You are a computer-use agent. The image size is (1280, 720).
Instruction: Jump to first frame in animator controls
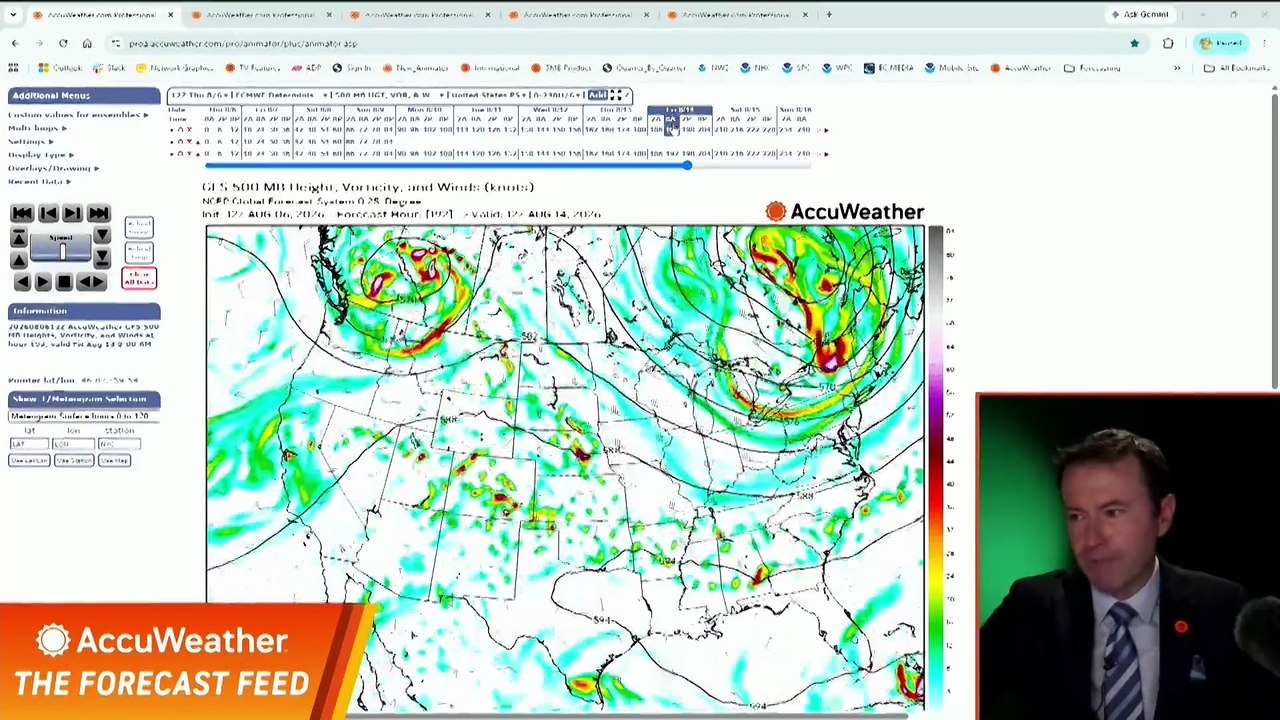22,213
